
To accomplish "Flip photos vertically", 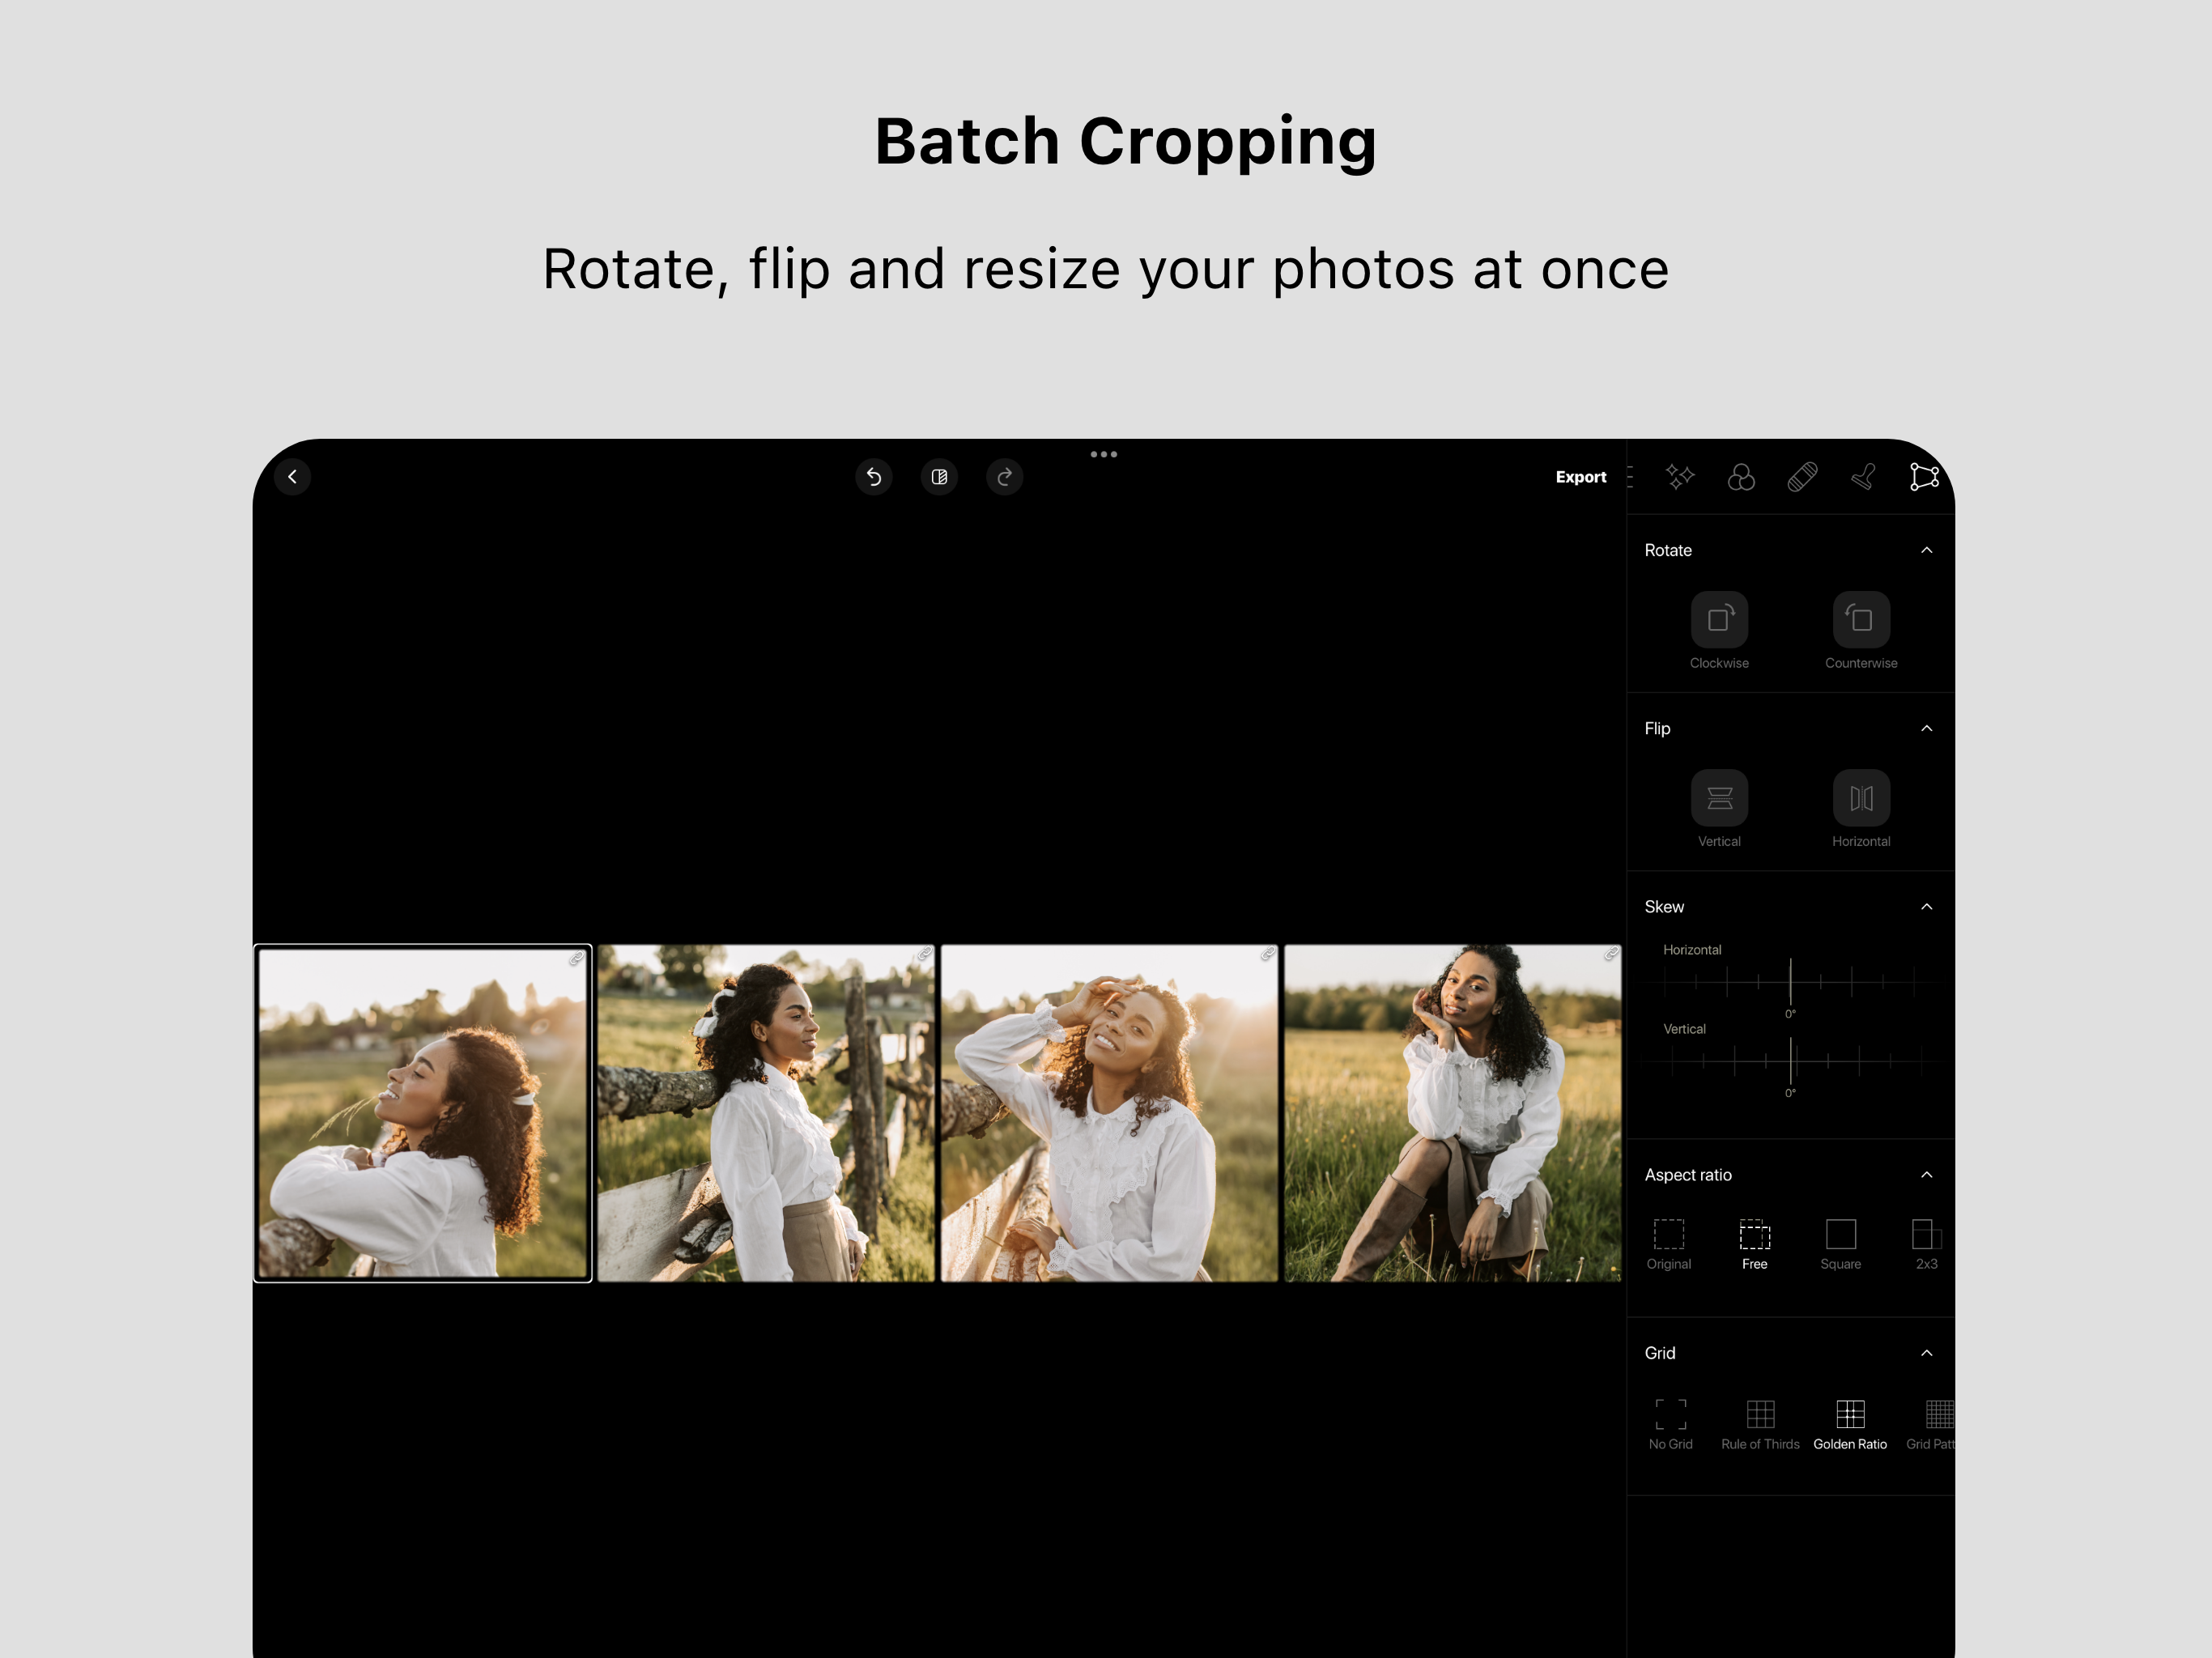I will 1718,797.
